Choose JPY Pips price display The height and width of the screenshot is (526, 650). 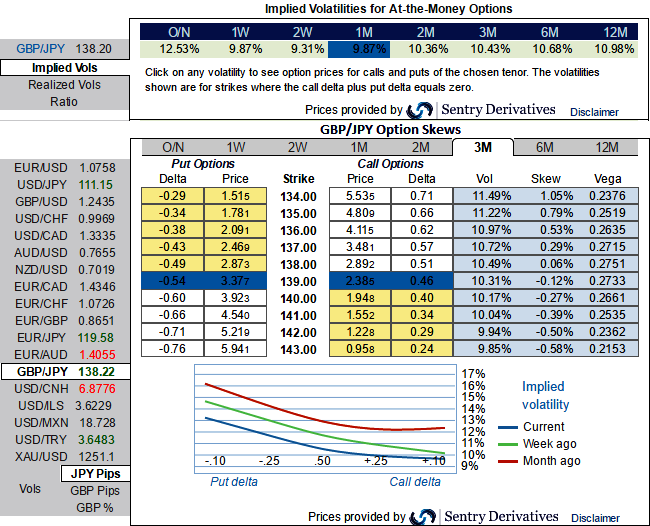tap(95, 474)
